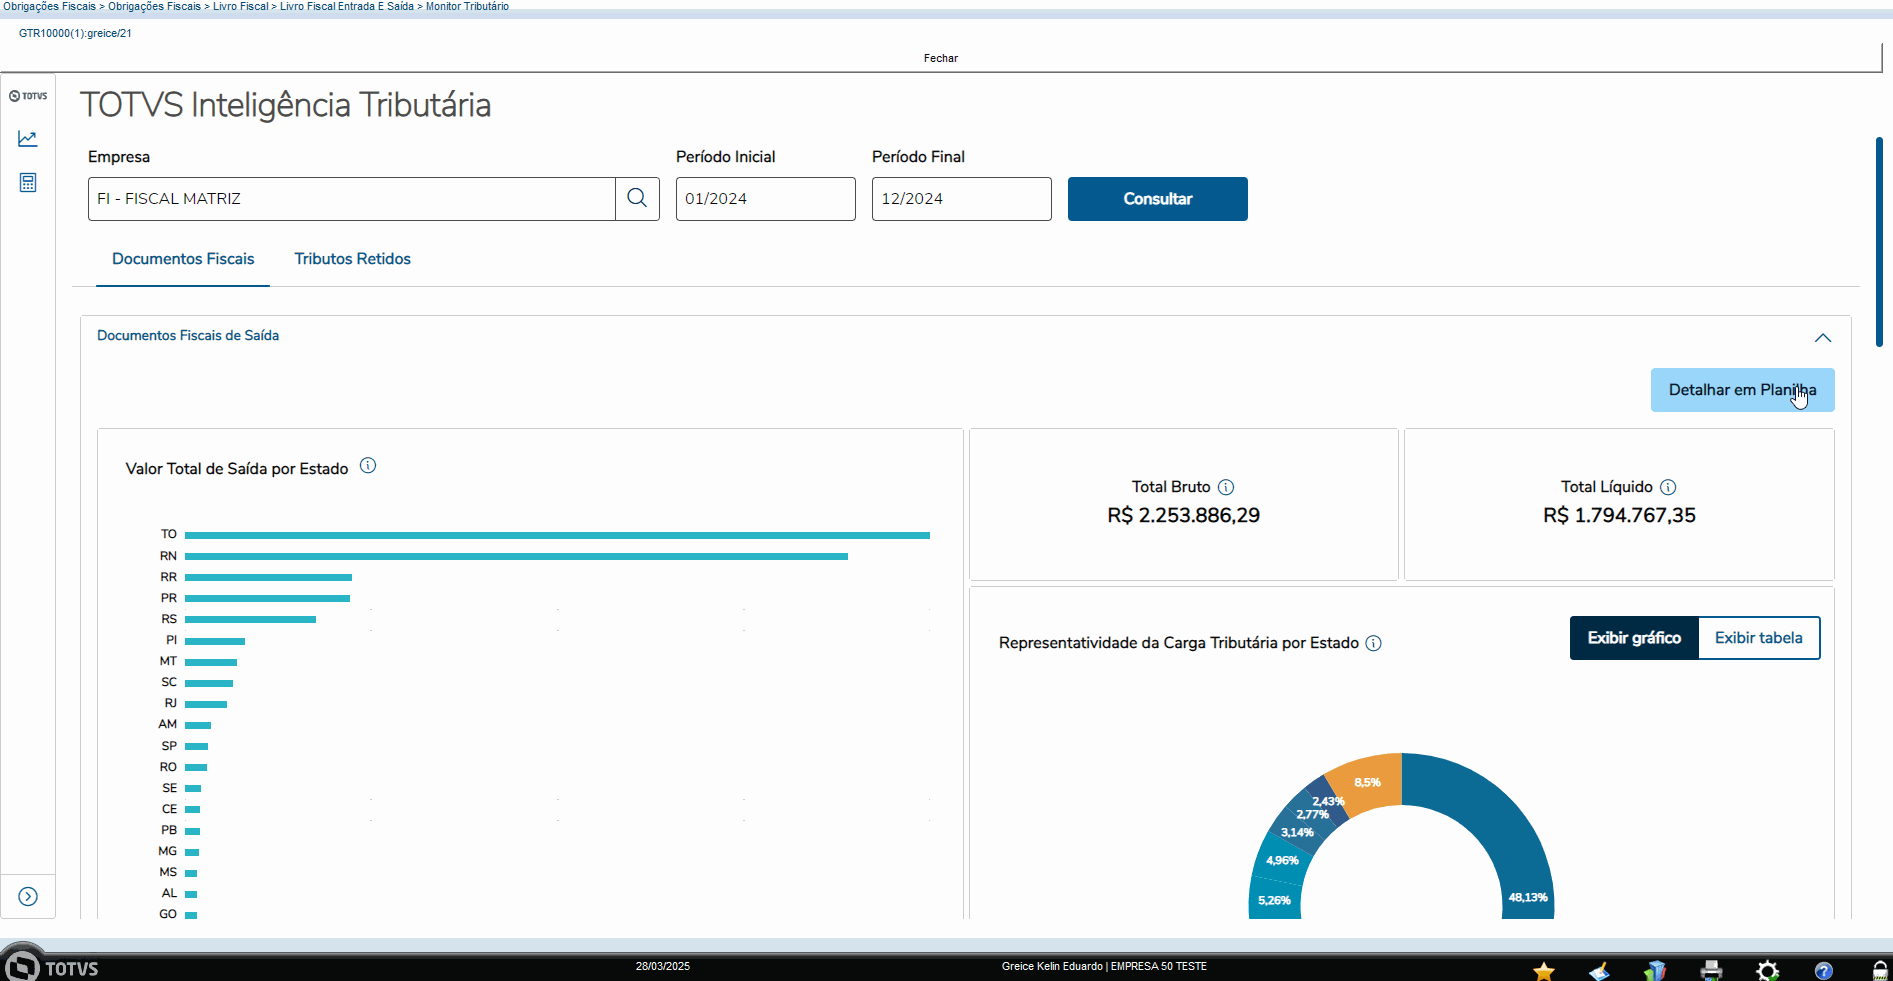Open settings gear icon in bottom bar
The width and height of the screenshot is (1893, 981).
[1768, 970]
